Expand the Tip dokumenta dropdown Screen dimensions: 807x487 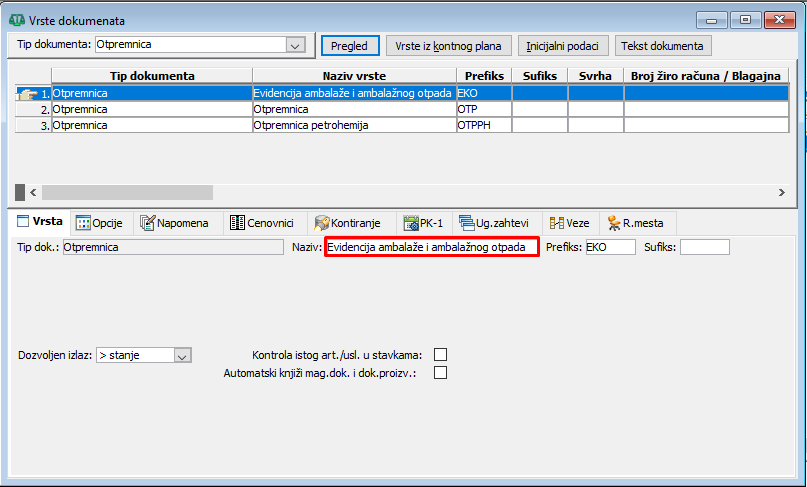(294, 45)
